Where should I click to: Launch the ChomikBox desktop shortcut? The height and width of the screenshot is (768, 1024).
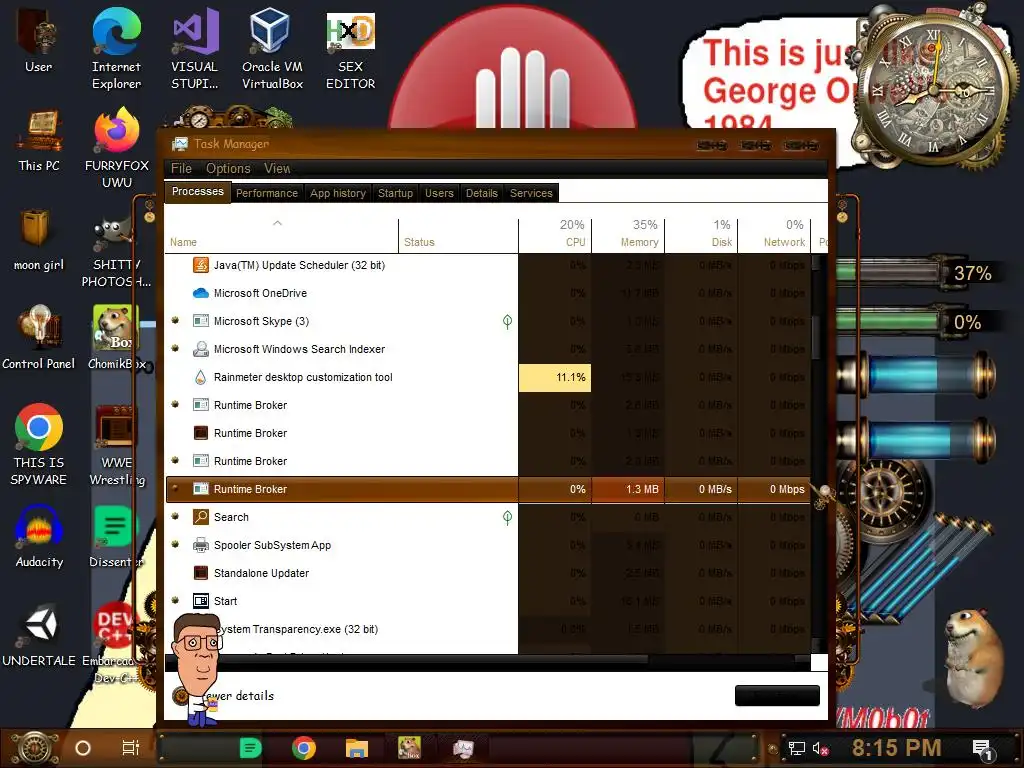tap(117, 338)
